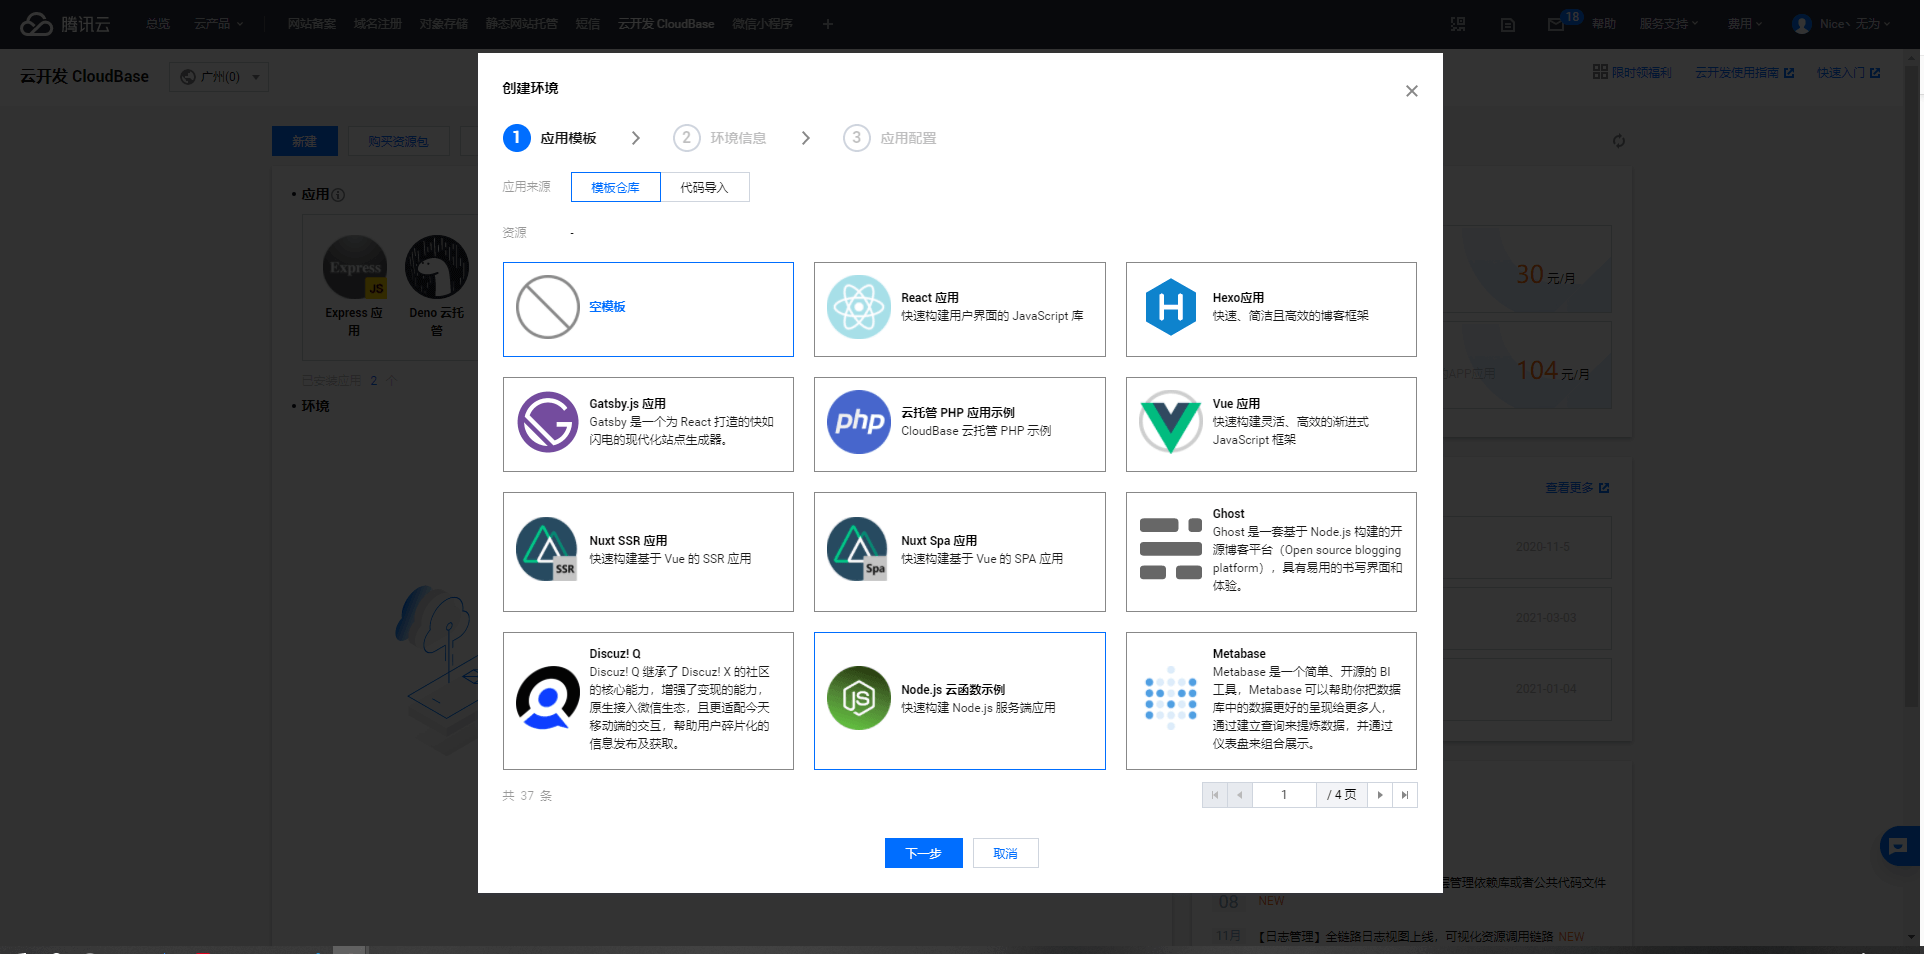This screenshot has width=1924, height=954.
Task: Select step 1 应用模板
Action: pos(550,138)
